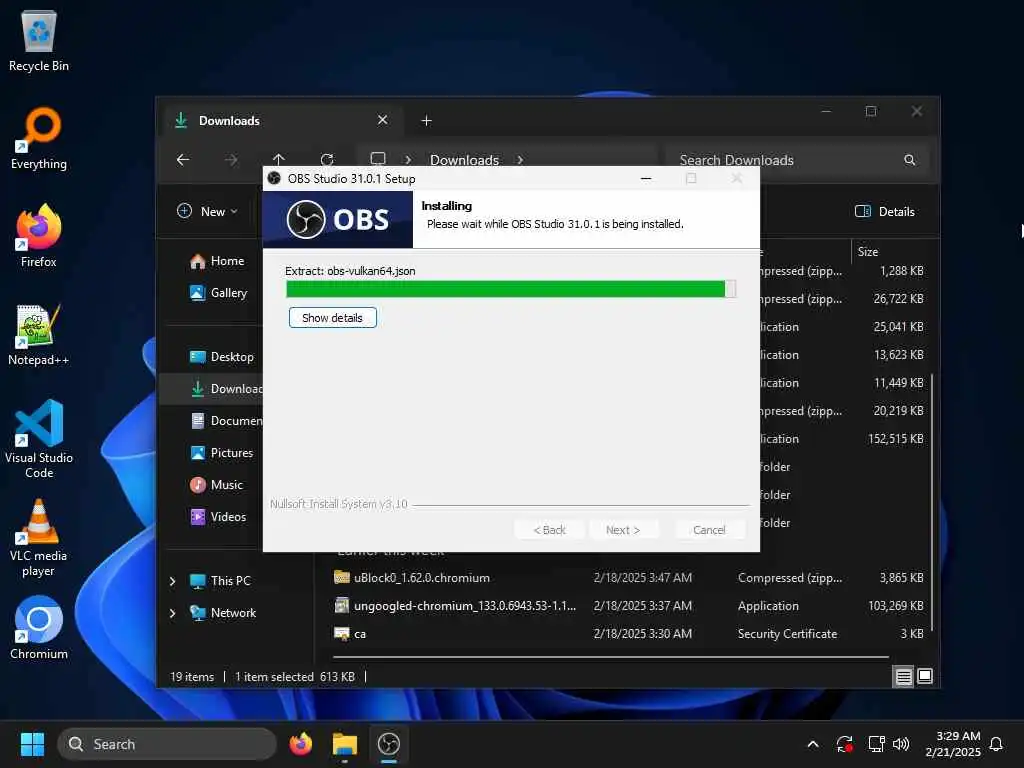1024x768 pixels.
Task: Open Documents in the navigation pane
Action: [225, 421]
